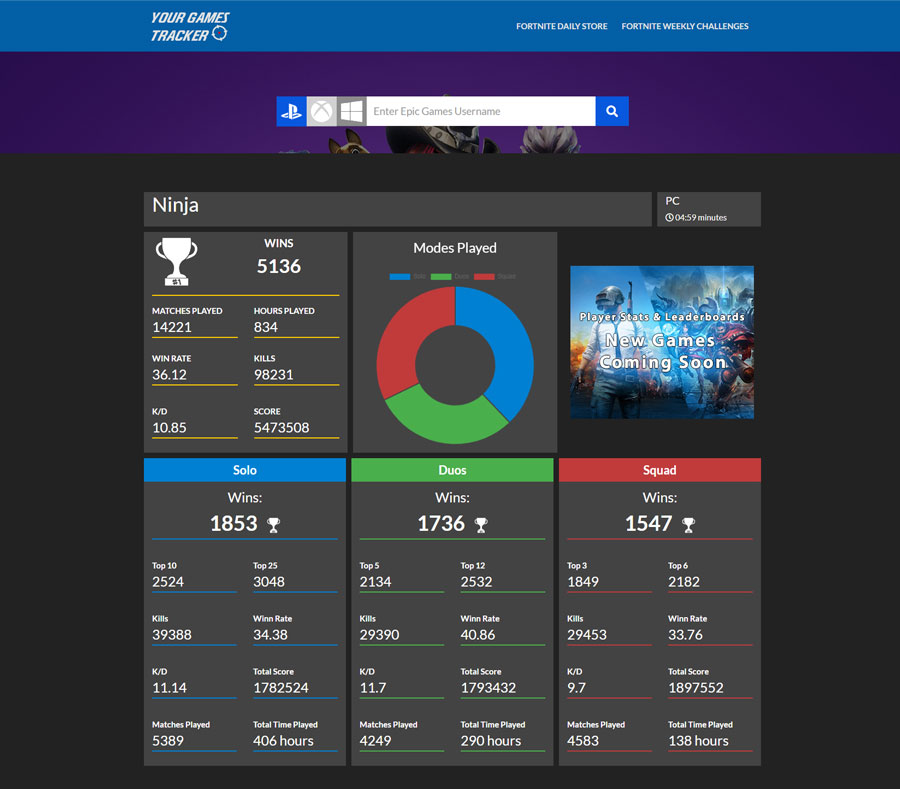Click Solo win rate 34.38
Screen dimensions: 900x789
[x=270, y=635]
